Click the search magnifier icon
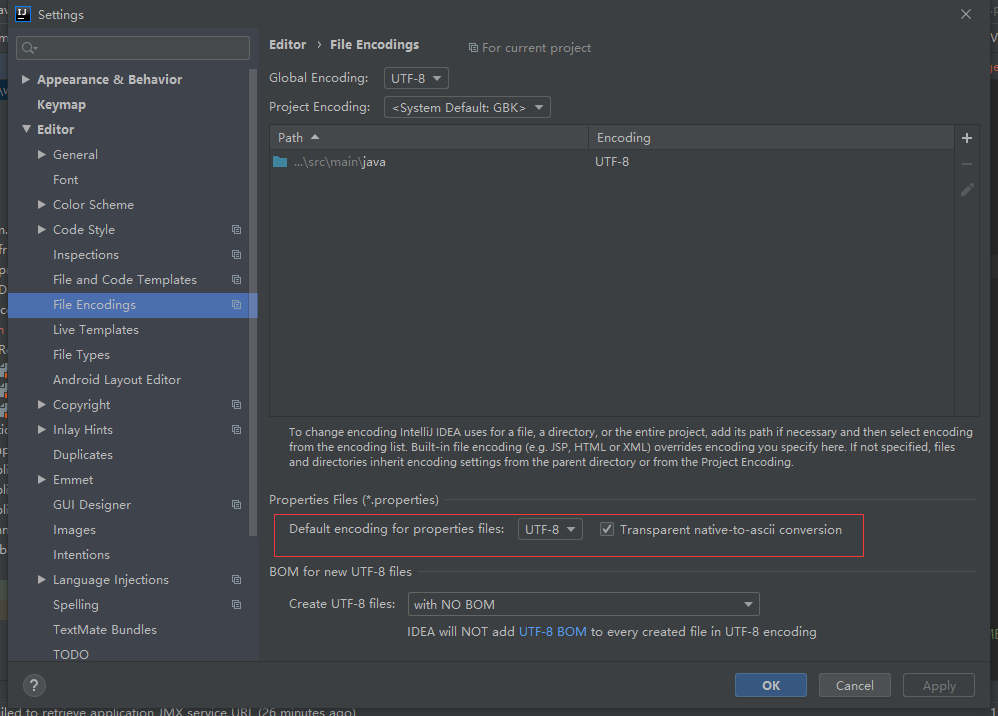This screenshot has width=998, height=716. [29, 48]
